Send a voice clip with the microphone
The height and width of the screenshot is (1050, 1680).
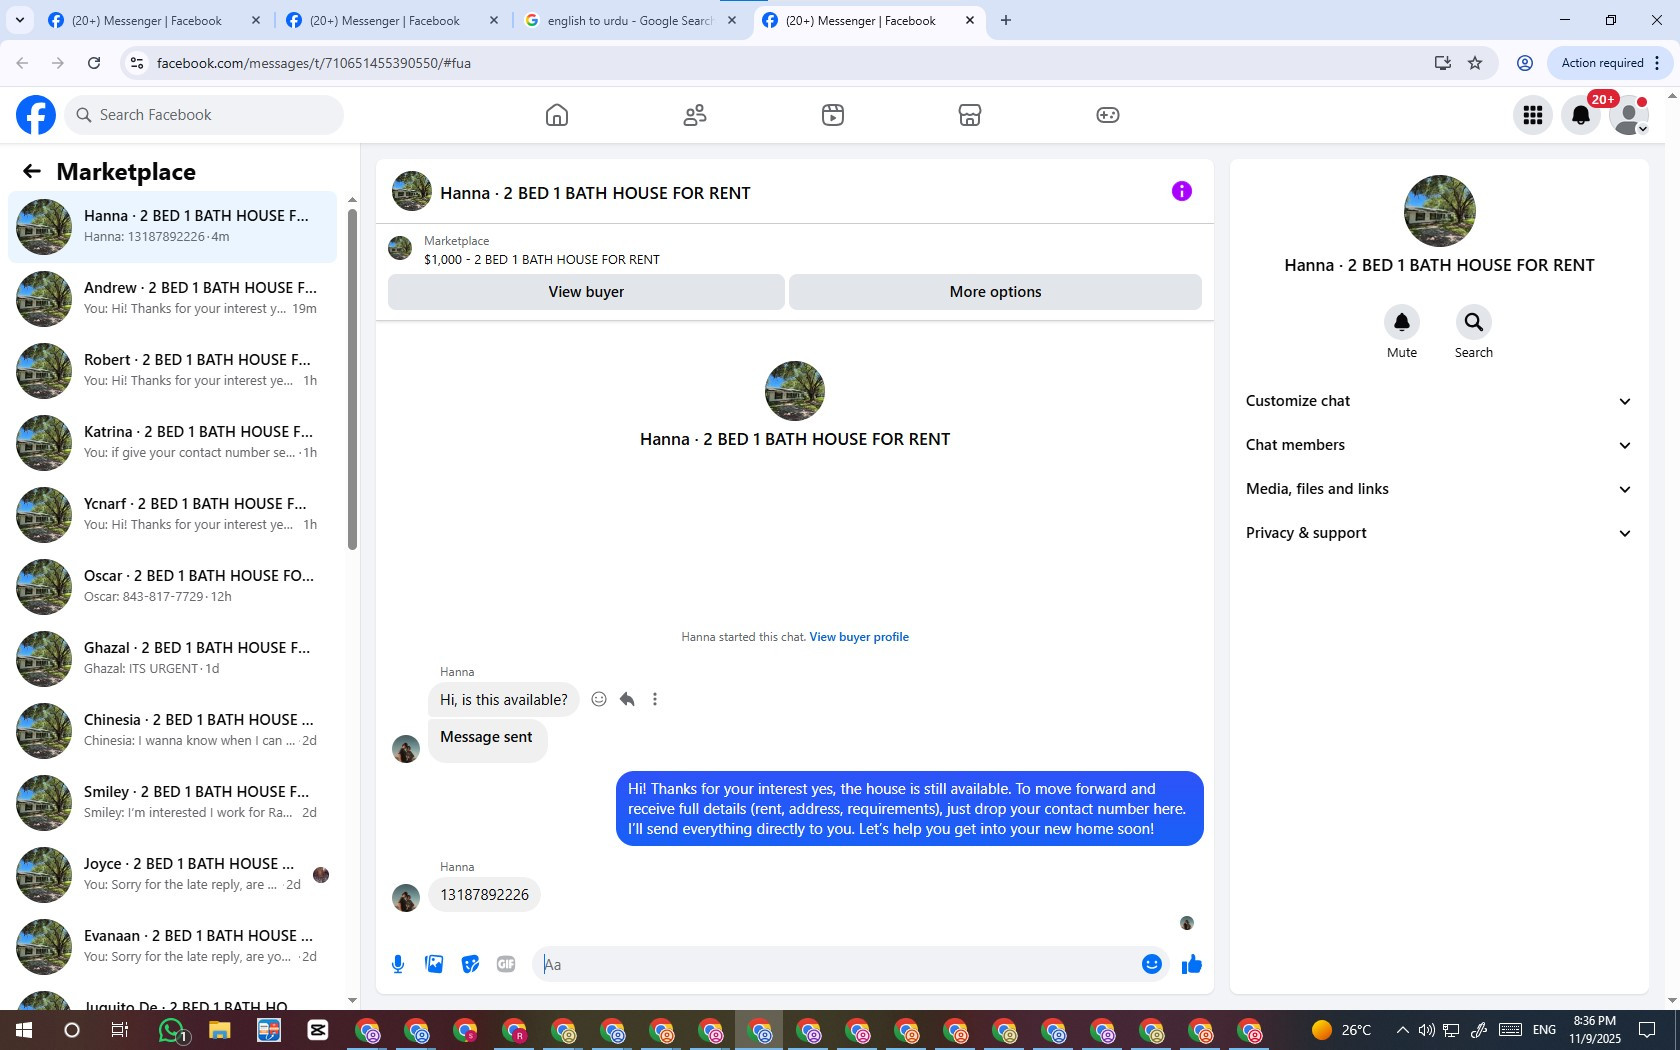pyautogui.click(x=398, y=964)
